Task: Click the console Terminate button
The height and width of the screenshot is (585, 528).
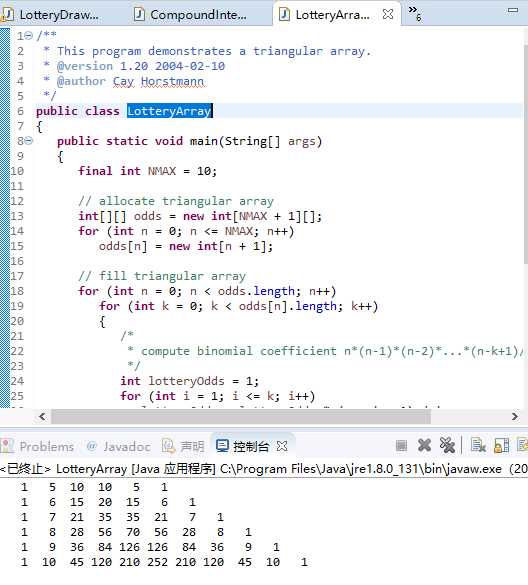Action: tap(401, 445)
